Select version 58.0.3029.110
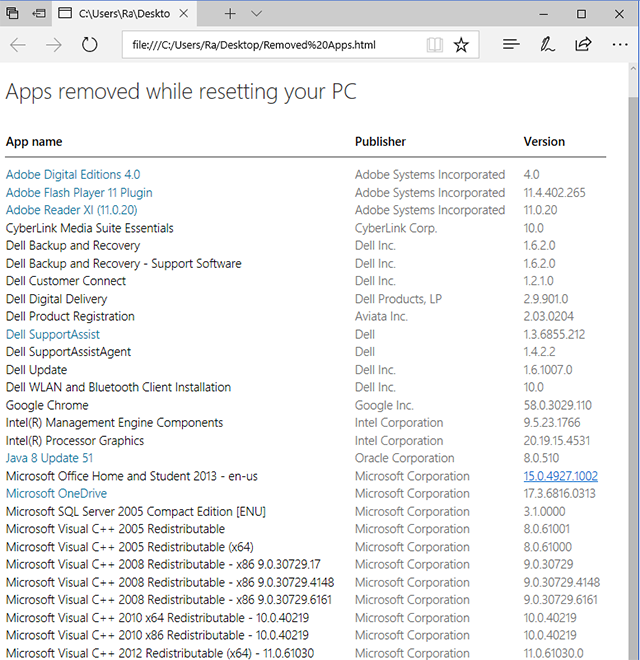The height and width of the screenshot is (660, 640). coord(557,405)
